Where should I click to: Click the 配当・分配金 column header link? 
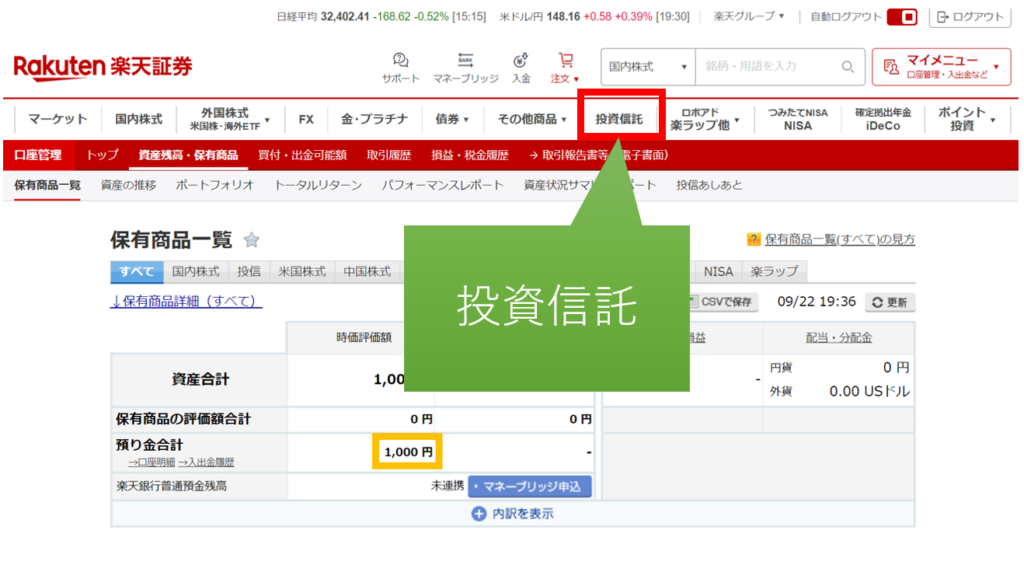[839, 337]
